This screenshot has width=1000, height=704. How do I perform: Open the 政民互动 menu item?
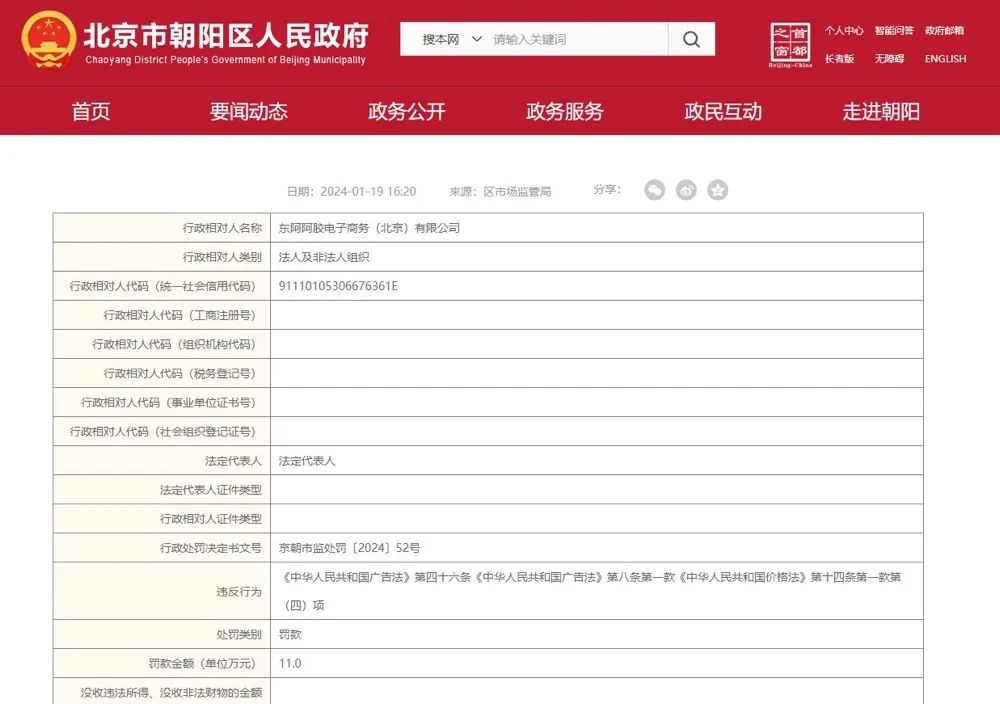click(x=723, y=112)
